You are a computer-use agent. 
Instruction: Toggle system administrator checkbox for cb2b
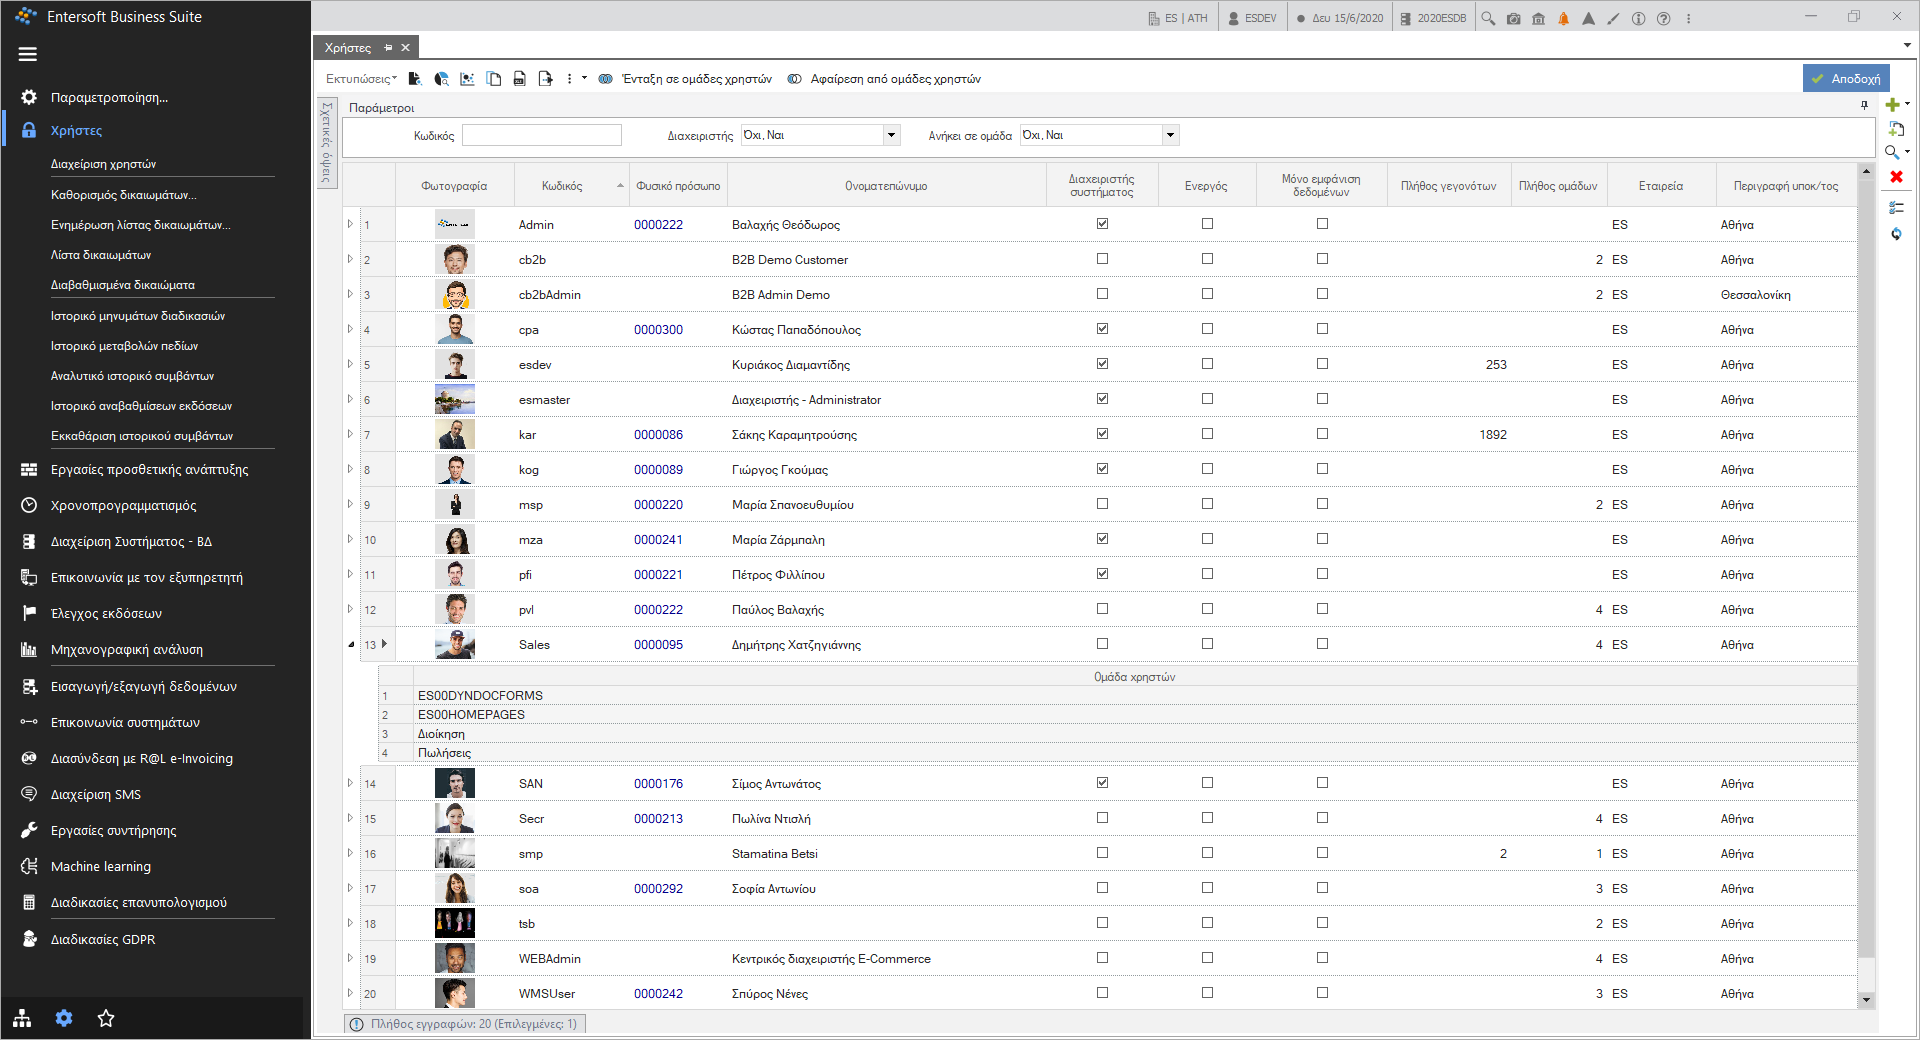coord(1102,259)
